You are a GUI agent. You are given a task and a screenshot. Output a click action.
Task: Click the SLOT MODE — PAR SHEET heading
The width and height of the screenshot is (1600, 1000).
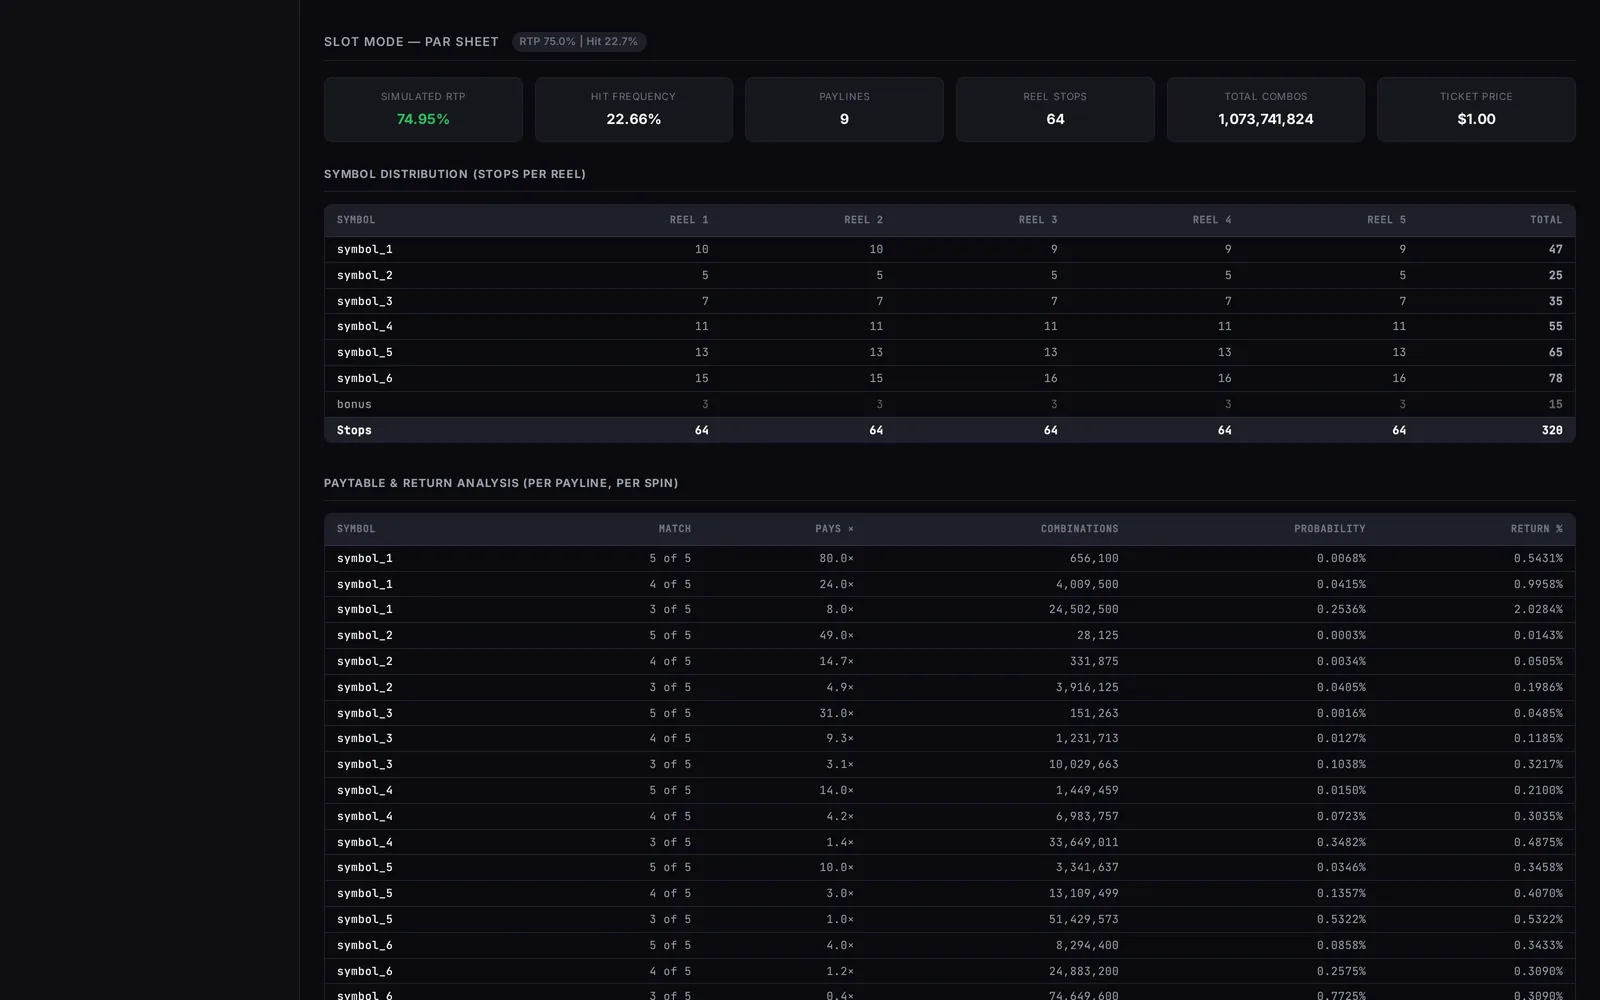pyautogui.click(x=411, y=42)
